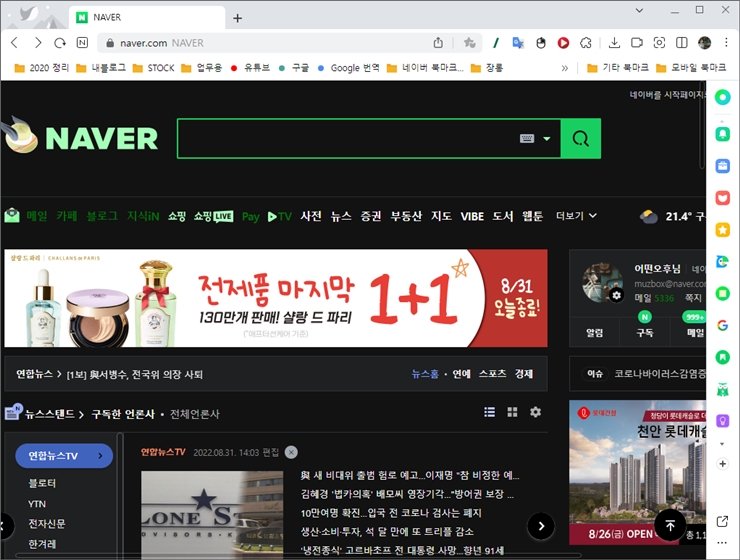Open the Google Translate extension icon

point(518,43)
